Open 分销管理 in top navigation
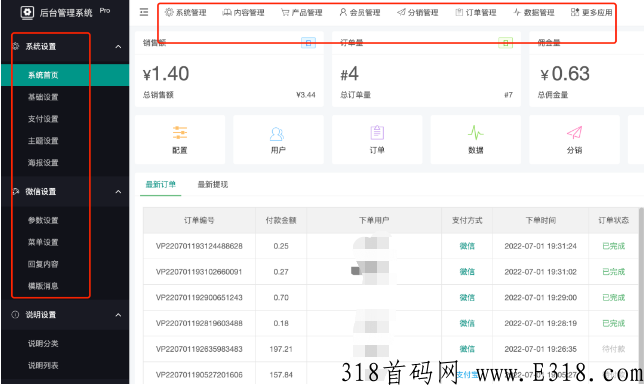This screenshot has height=385, width=644. (418, 13)
